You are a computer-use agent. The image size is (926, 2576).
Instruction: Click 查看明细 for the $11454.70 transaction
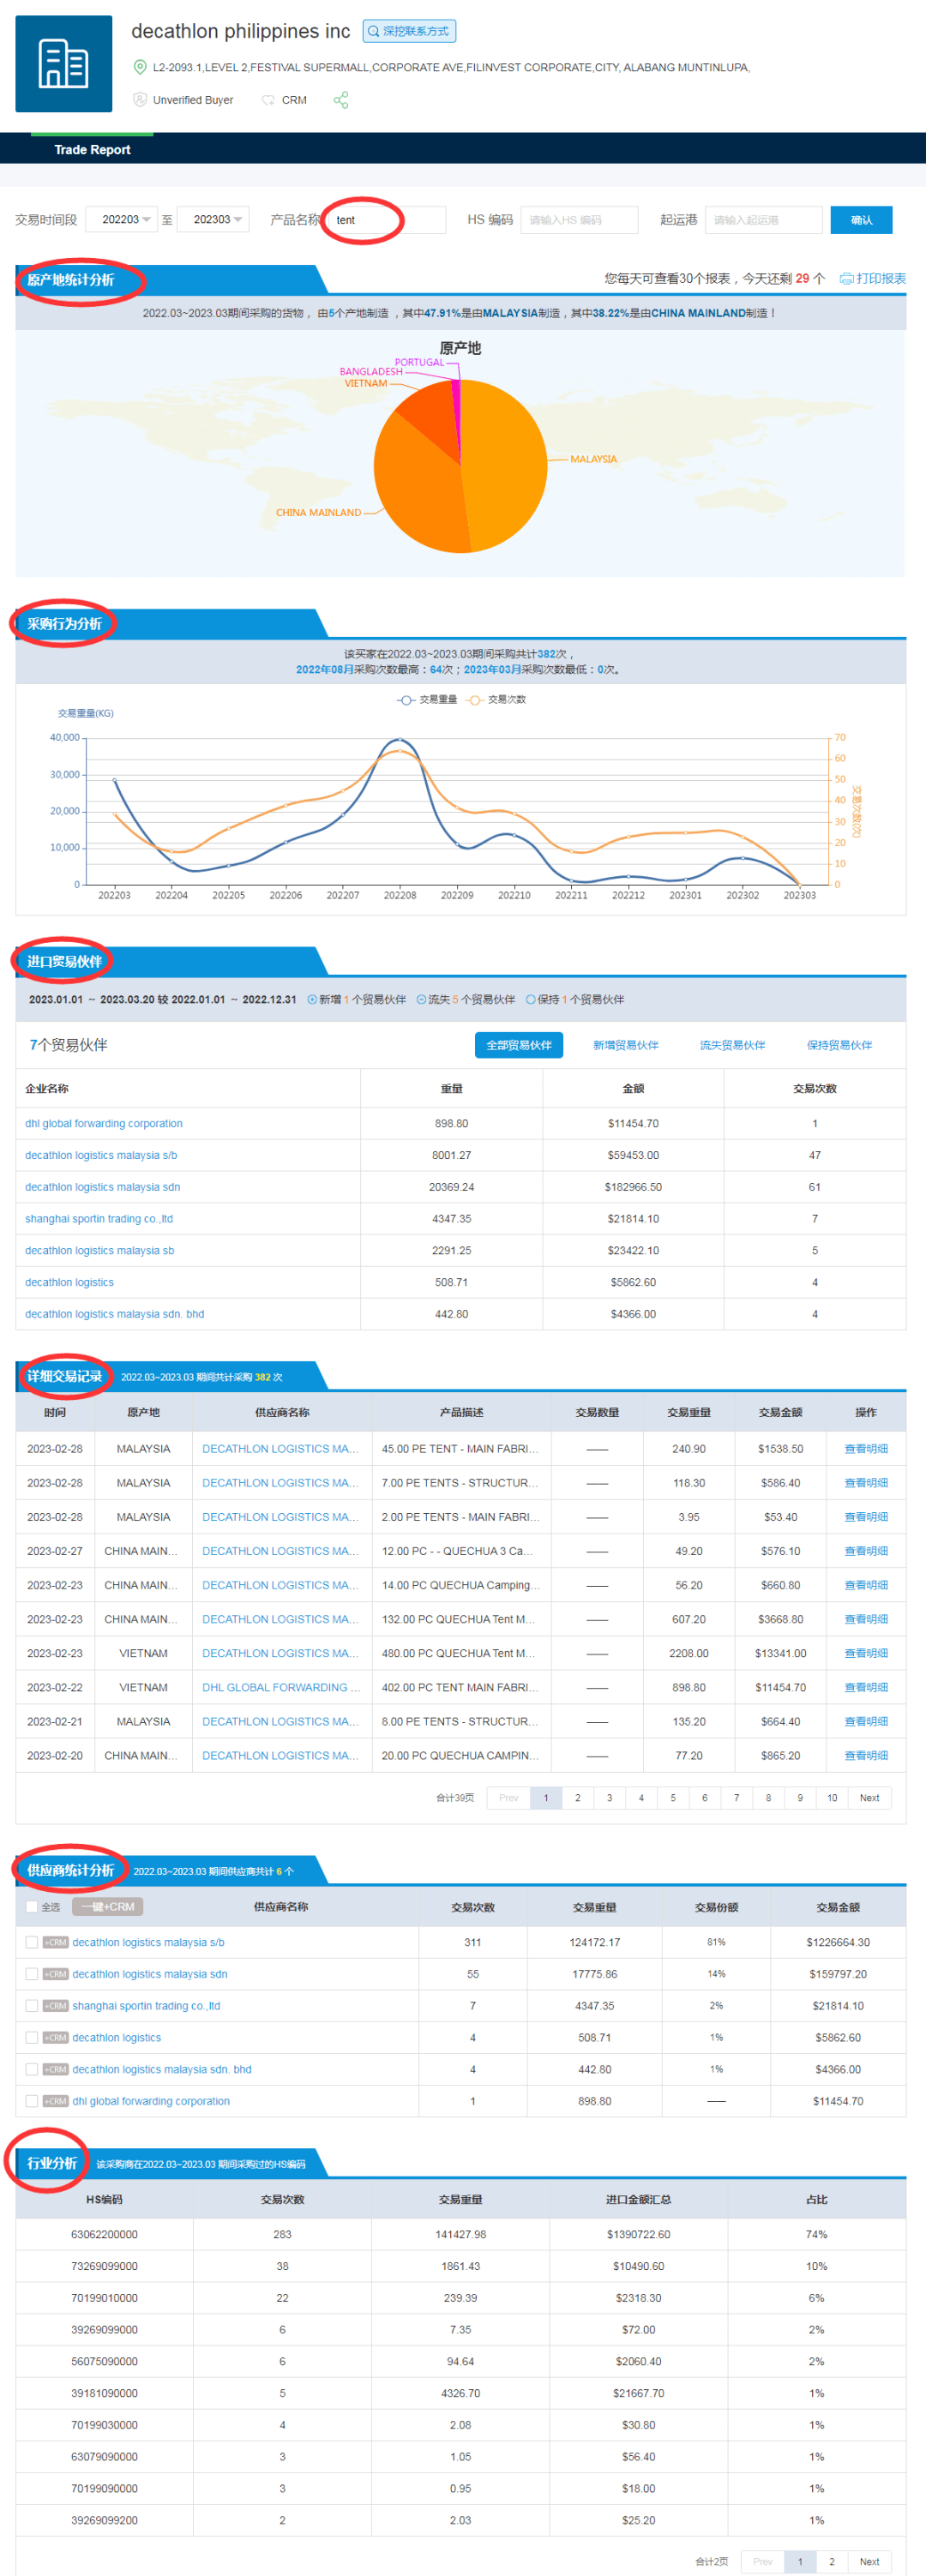click(x=866, y=1688)
